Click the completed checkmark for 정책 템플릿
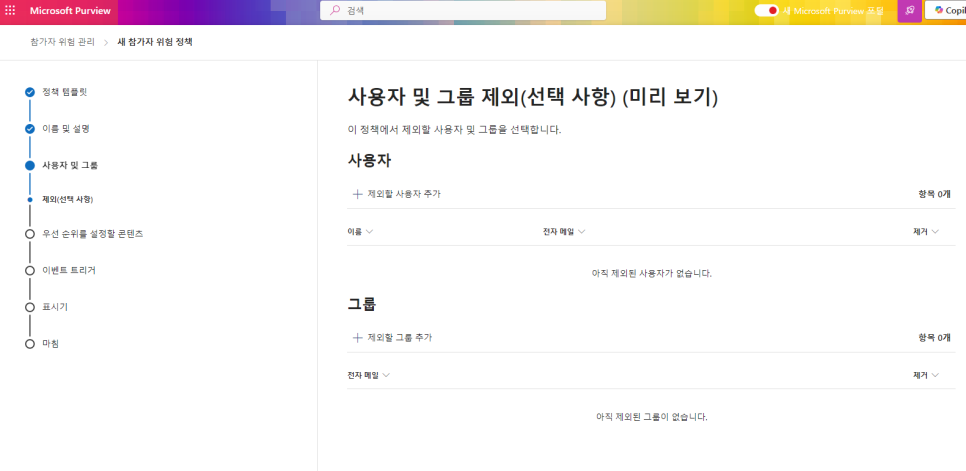This screenshot has width=966, height=471. tap(30, 92)
